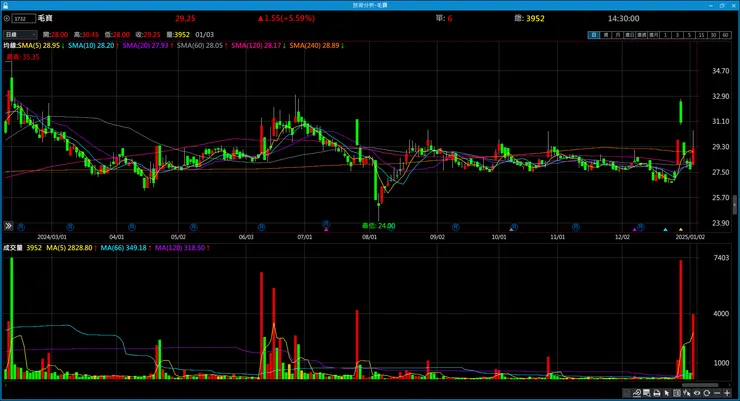
Task: Click the highest price label 35.35
Action: (x=23, y=57)
